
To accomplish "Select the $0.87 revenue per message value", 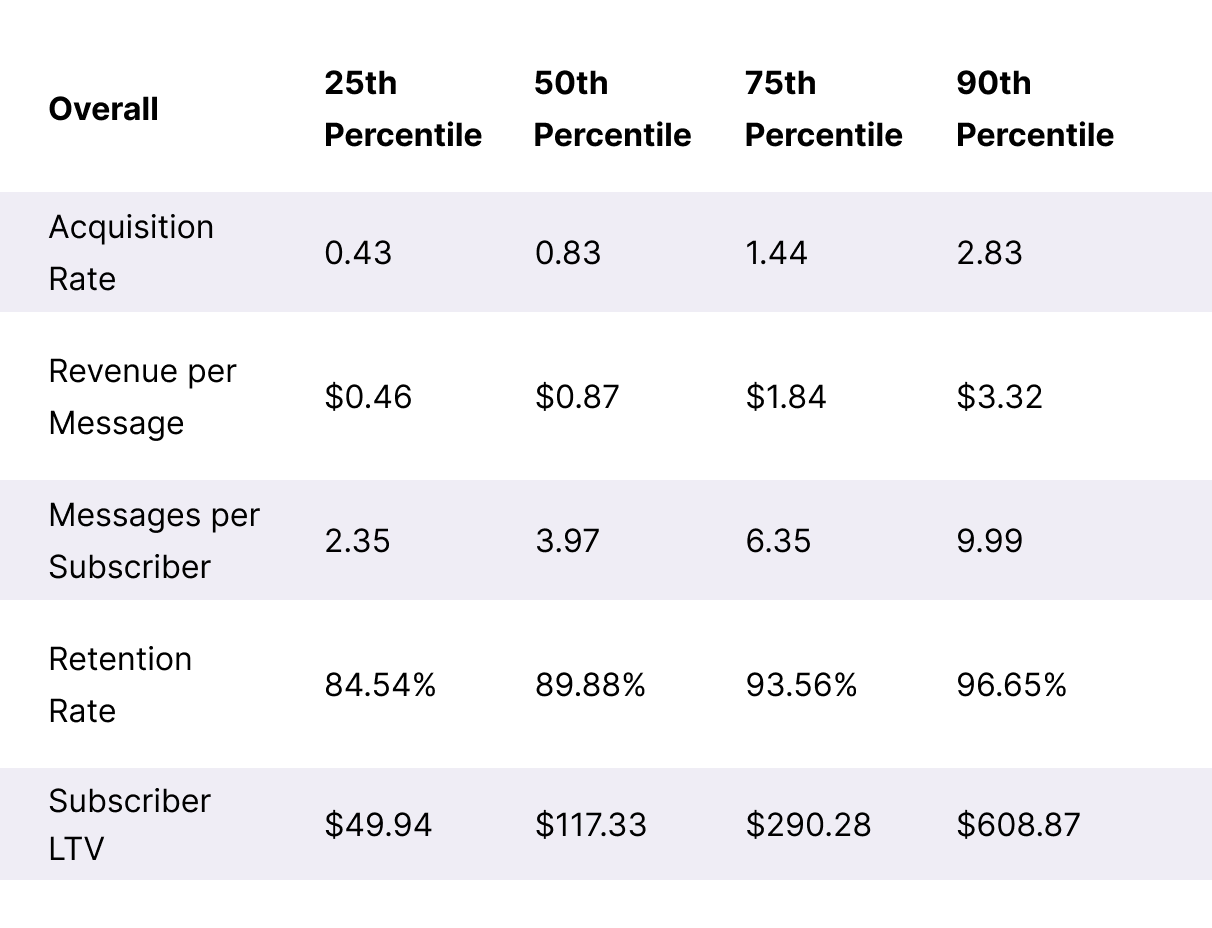I will (x=577, y=397).
